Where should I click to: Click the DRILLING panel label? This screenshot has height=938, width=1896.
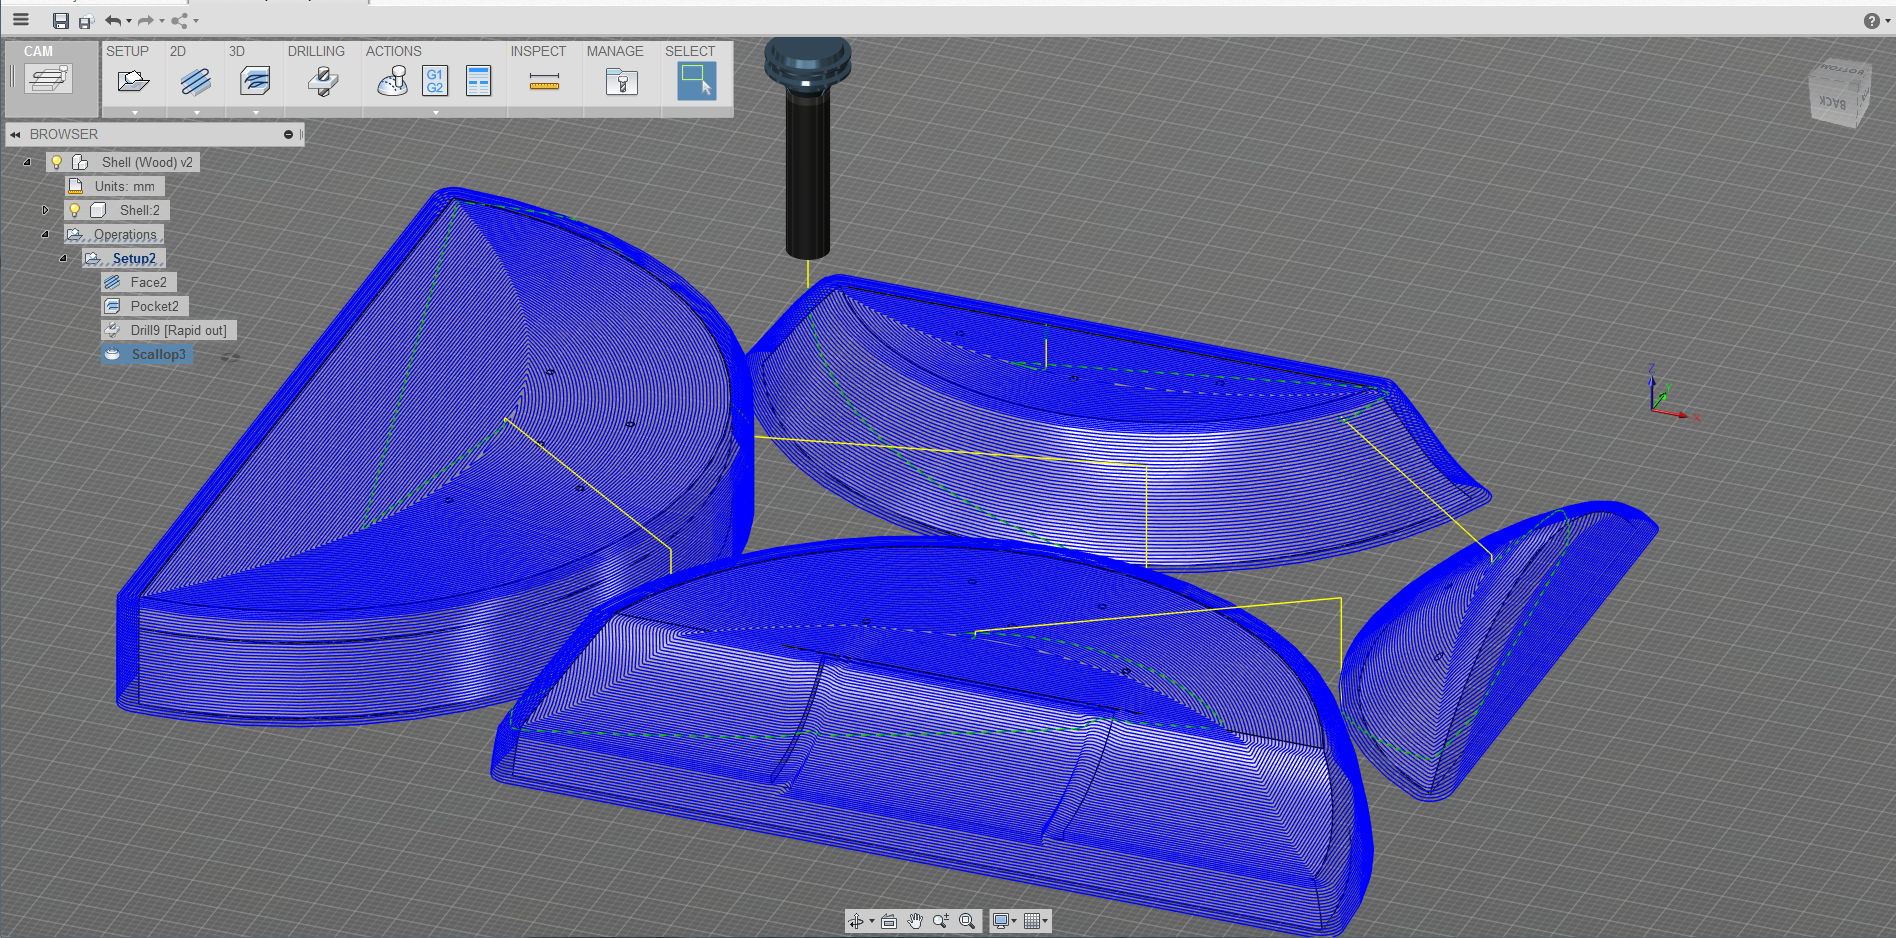(x=316, y=51)
